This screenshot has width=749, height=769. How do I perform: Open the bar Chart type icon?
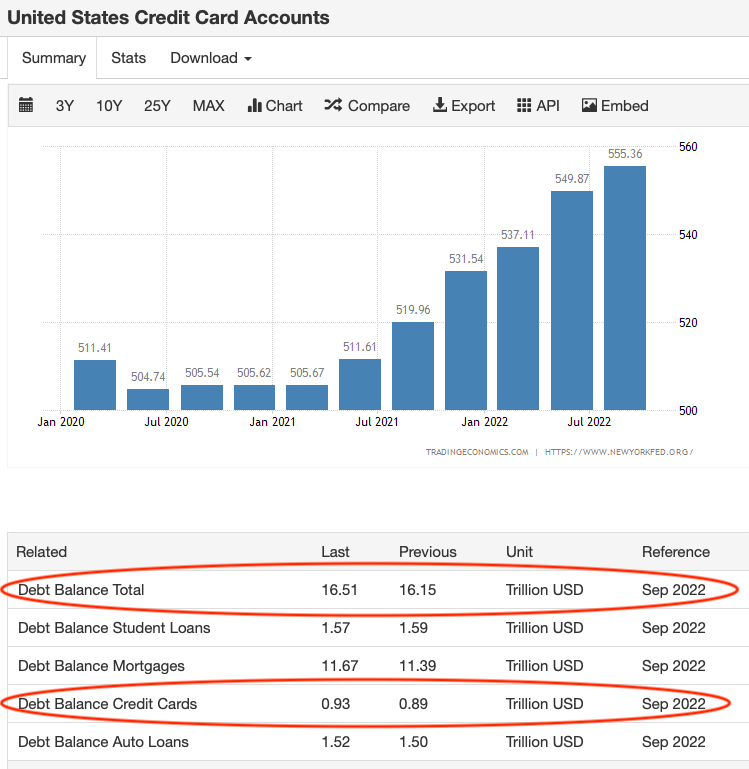pos(254,105)
